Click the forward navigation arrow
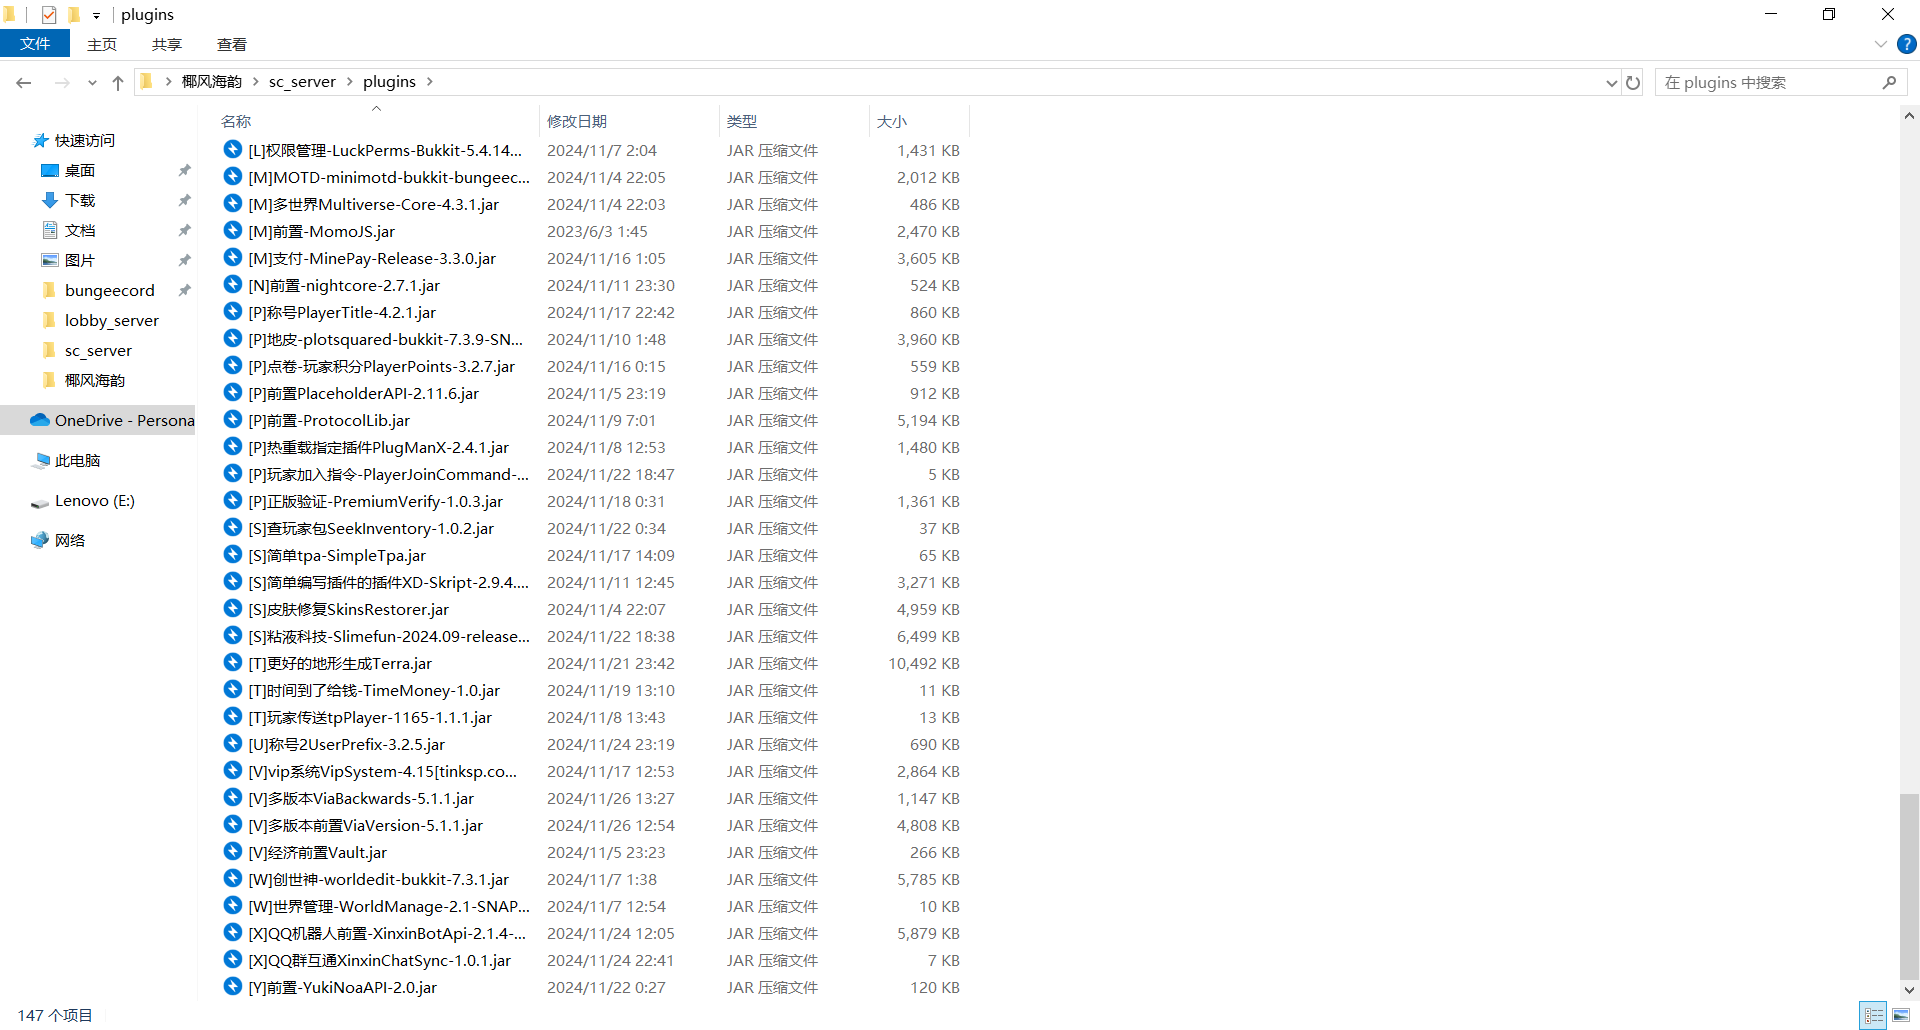Image resolution: width=1920 pixels, height=1030 pixels. (x=62, y=83)
